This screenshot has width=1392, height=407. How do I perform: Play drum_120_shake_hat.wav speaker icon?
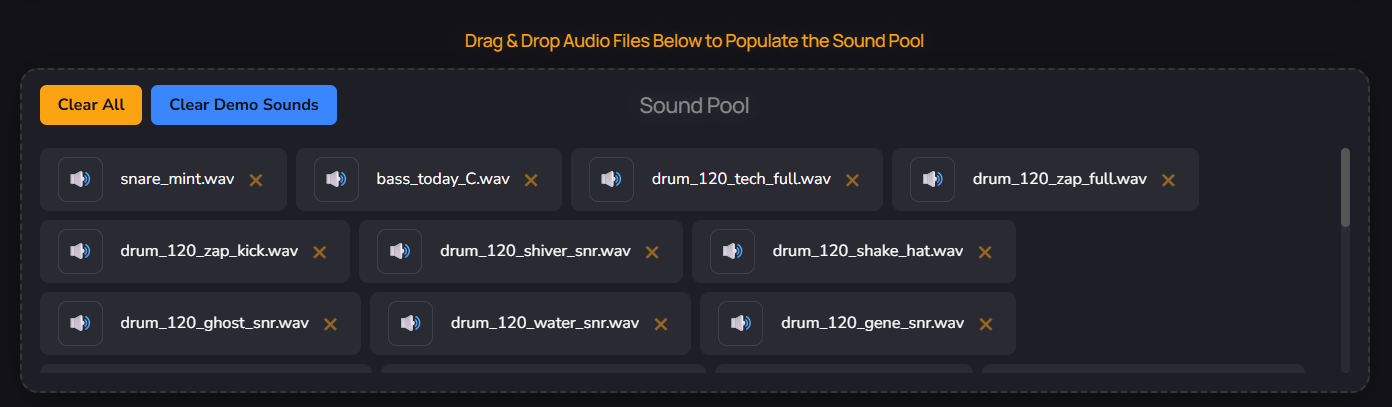(732, 252)
